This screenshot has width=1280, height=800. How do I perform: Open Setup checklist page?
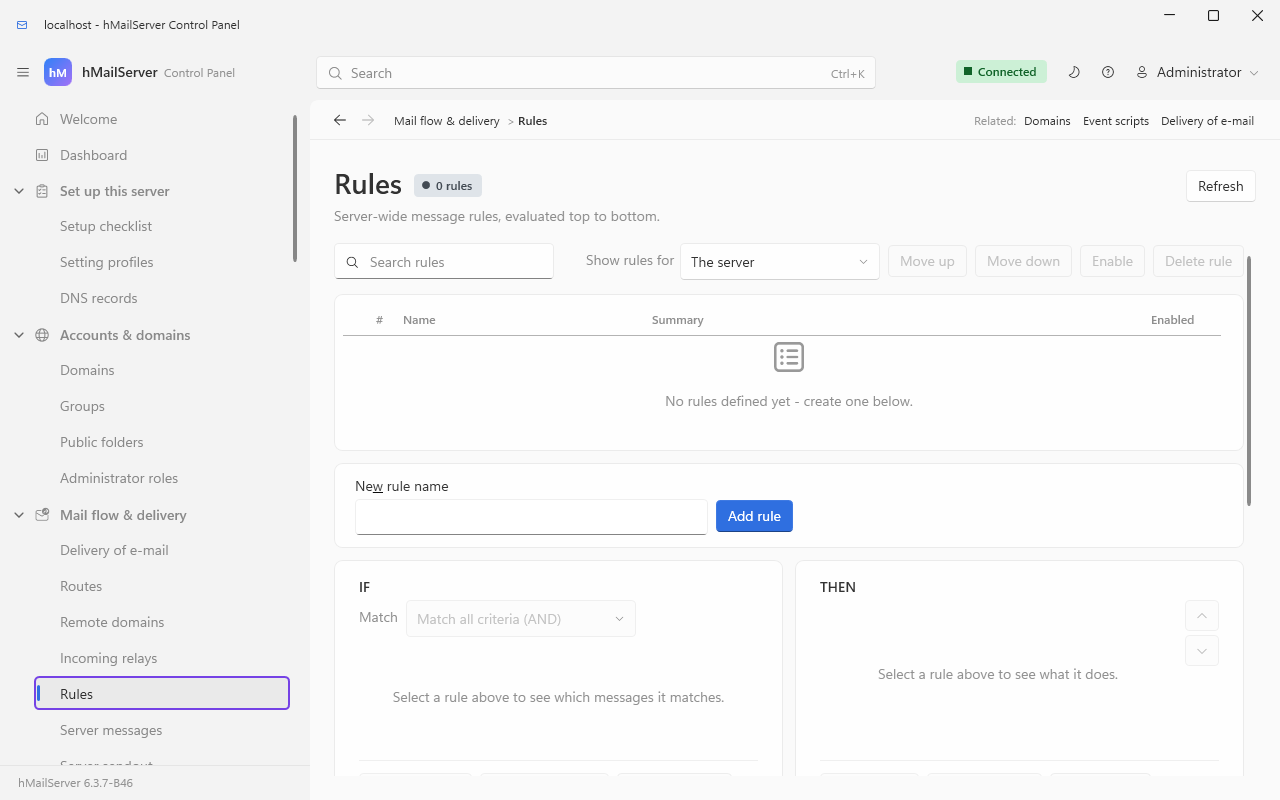pyautogui.click(x=106, y=226)
